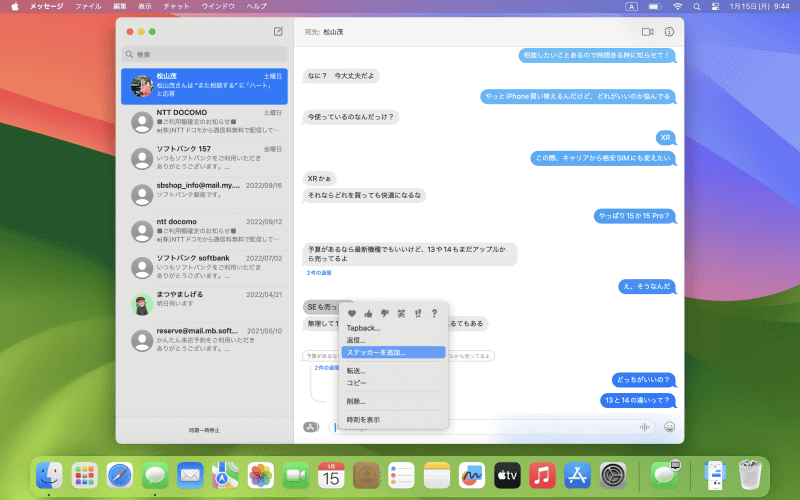
Task: Select 転送... in context menu
Action: tap(393, 371)
